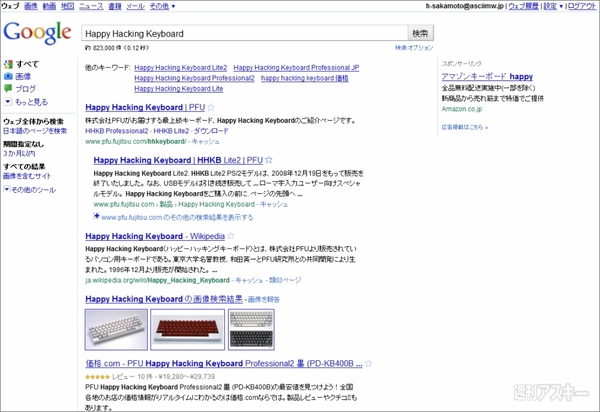
Task: Focus the search box with Happy Hacking Keyboard
Action: (245, 33)
